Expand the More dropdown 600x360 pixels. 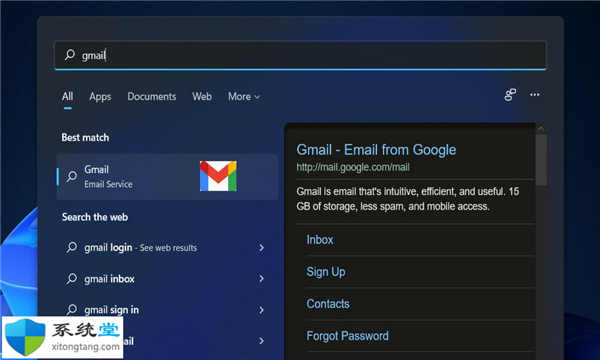tap(244, 96)
